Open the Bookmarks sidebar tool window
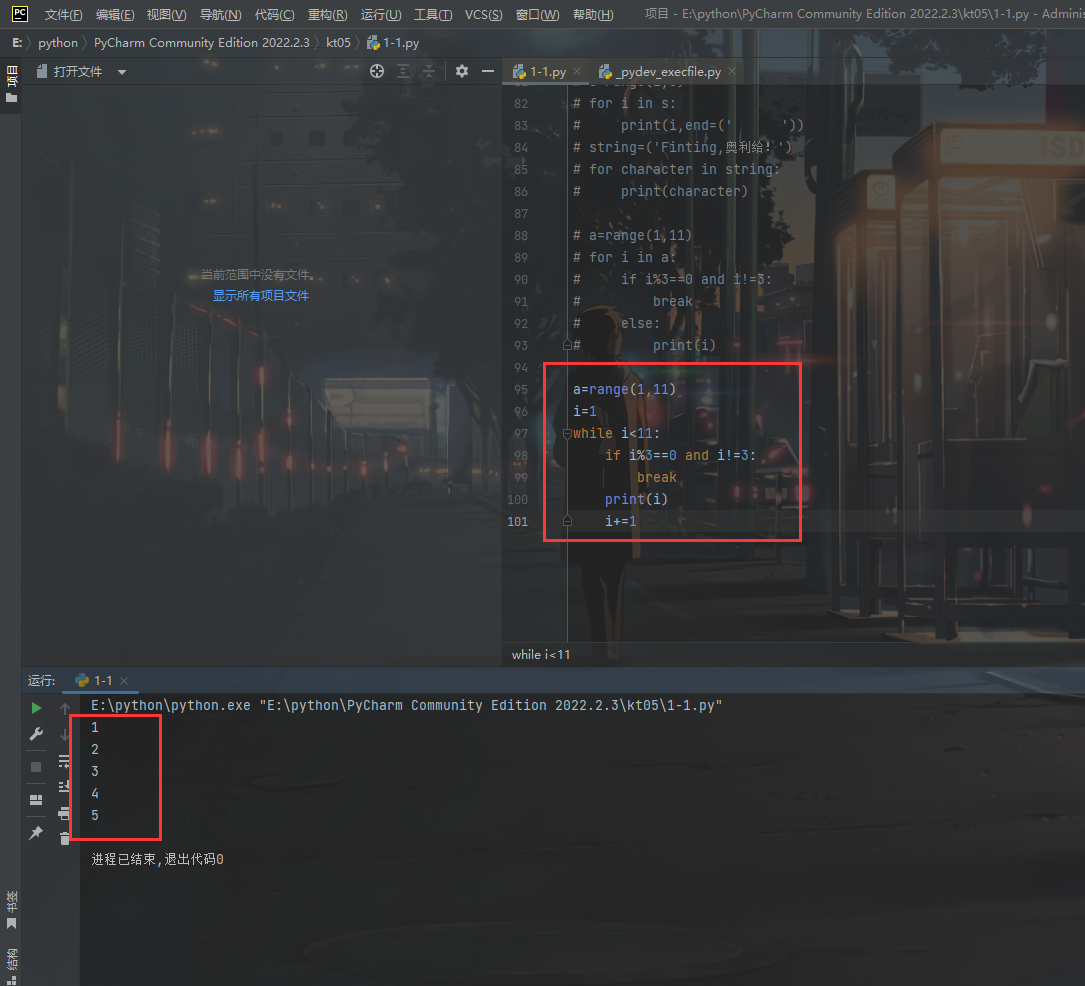Image resolution: width=1085 pixels, height=986 pixels. (11, 910)
